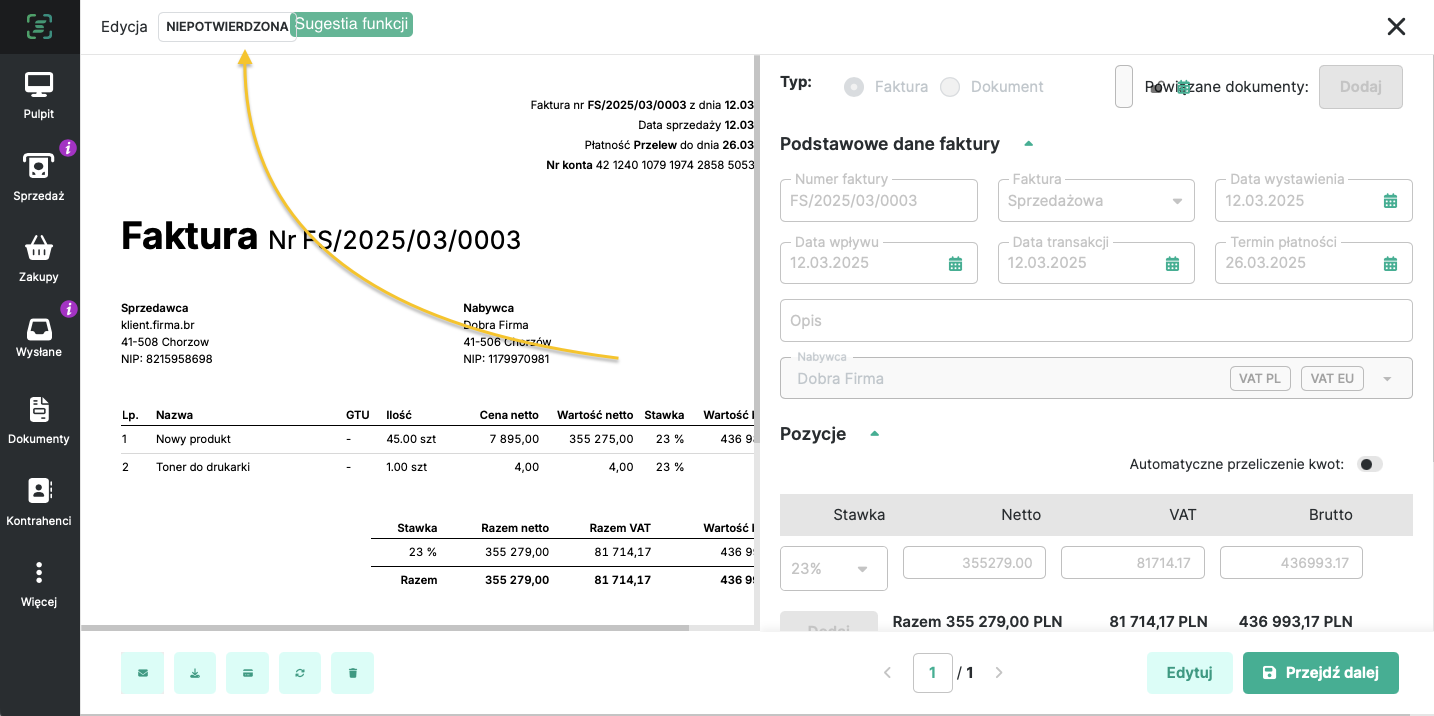Click the payment card icon button

pos(248,673)
